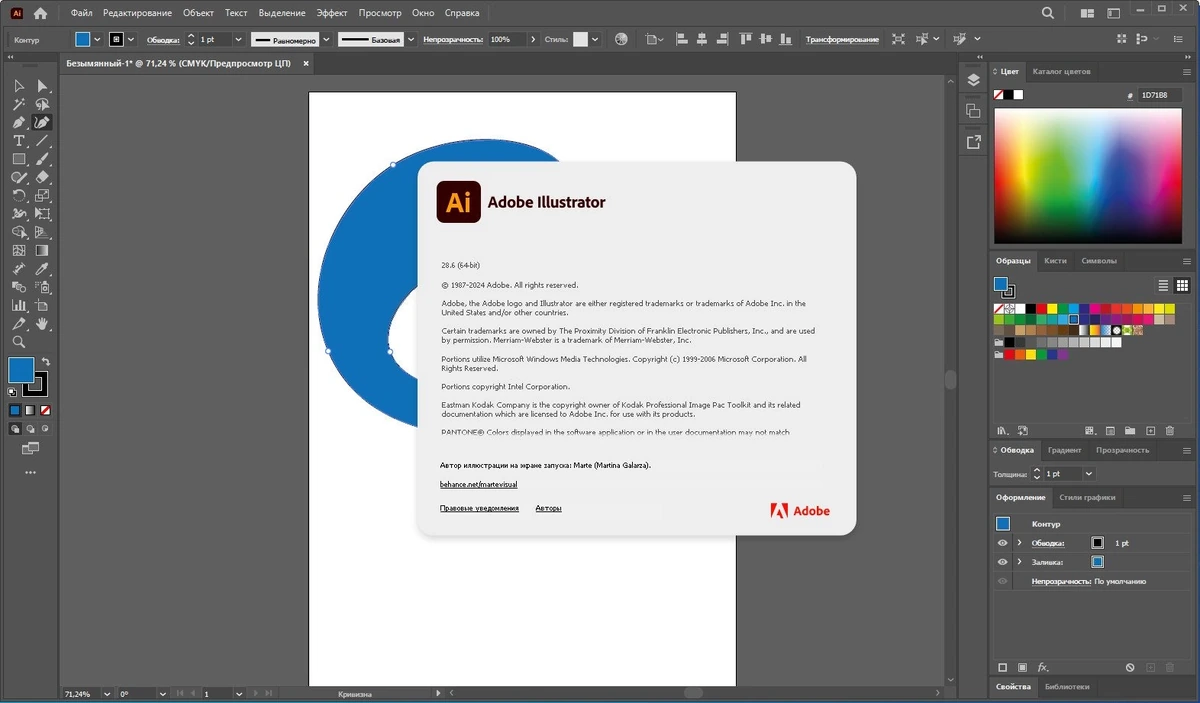
Task: Choose the Pen tool
Action: tap(19, 122)
